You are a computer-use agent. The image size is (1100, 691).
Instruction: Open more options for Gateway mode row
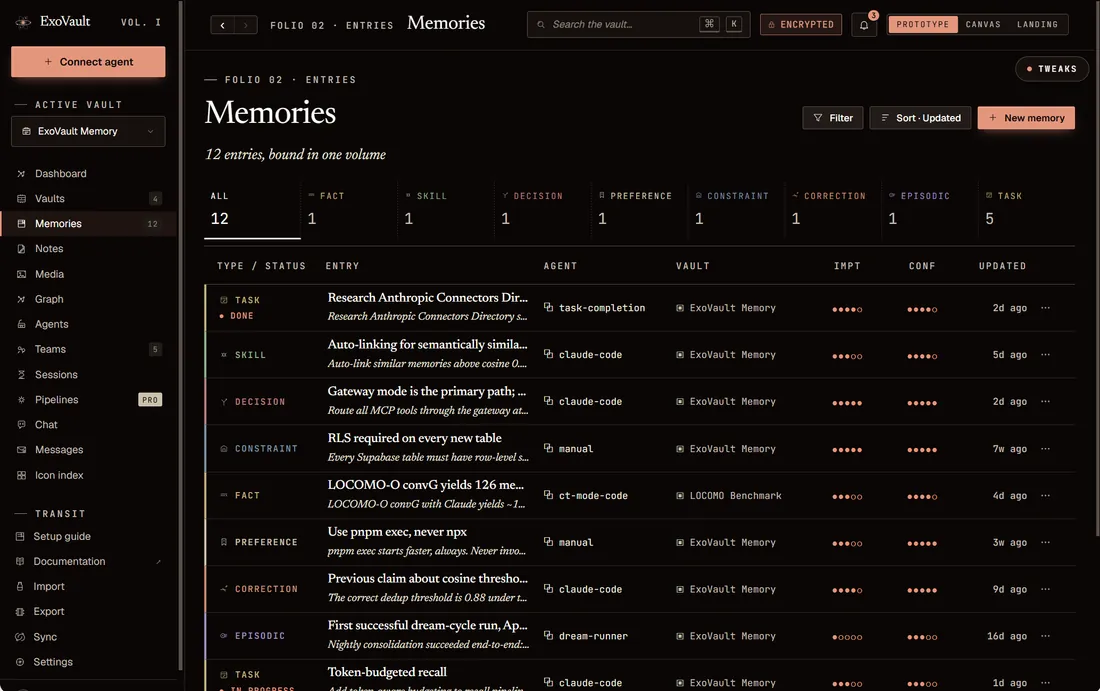pos(1045,401)
